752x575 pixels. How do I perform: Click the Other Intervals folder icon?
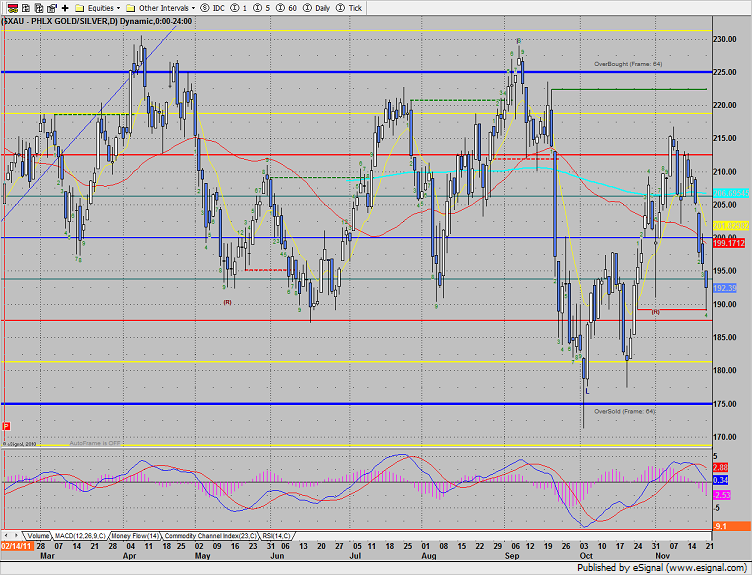tap(130, 8)
